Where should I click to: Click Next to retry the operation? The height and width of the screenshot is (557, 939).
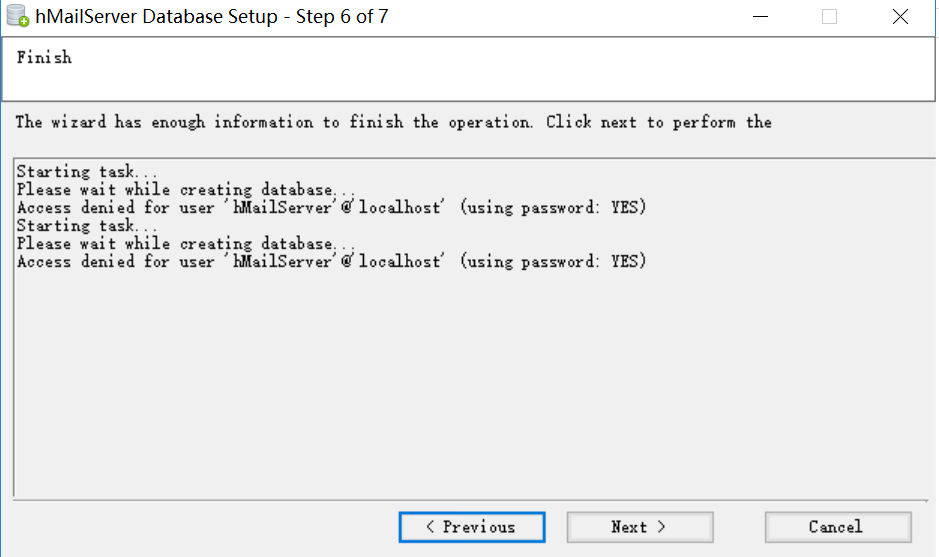click(640, 527)
